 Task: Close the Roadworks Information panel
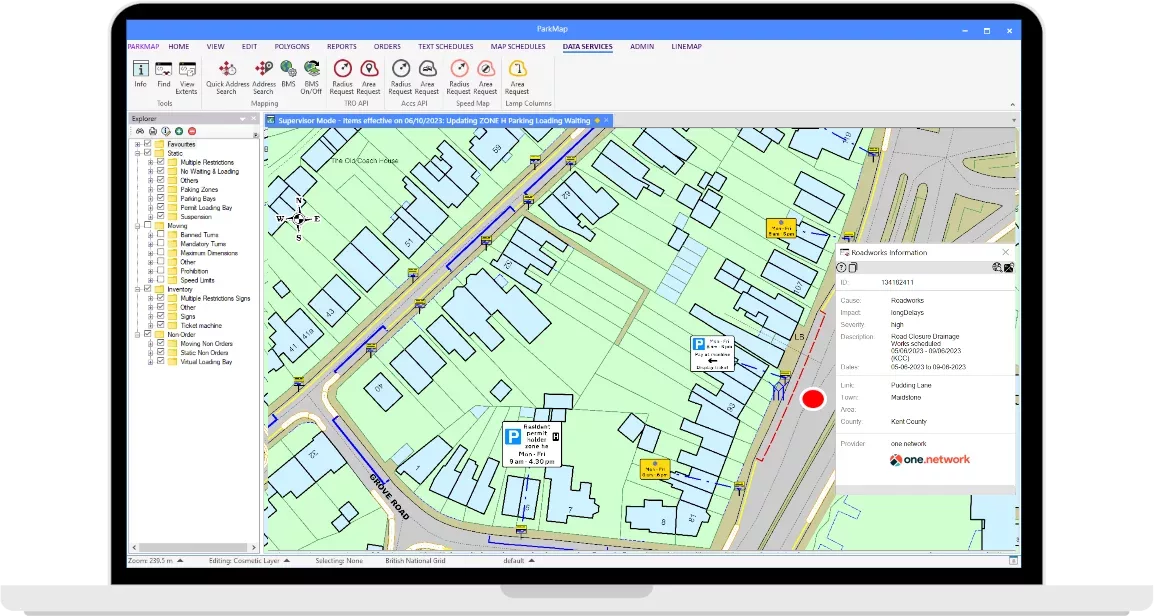pos(1005,253)
